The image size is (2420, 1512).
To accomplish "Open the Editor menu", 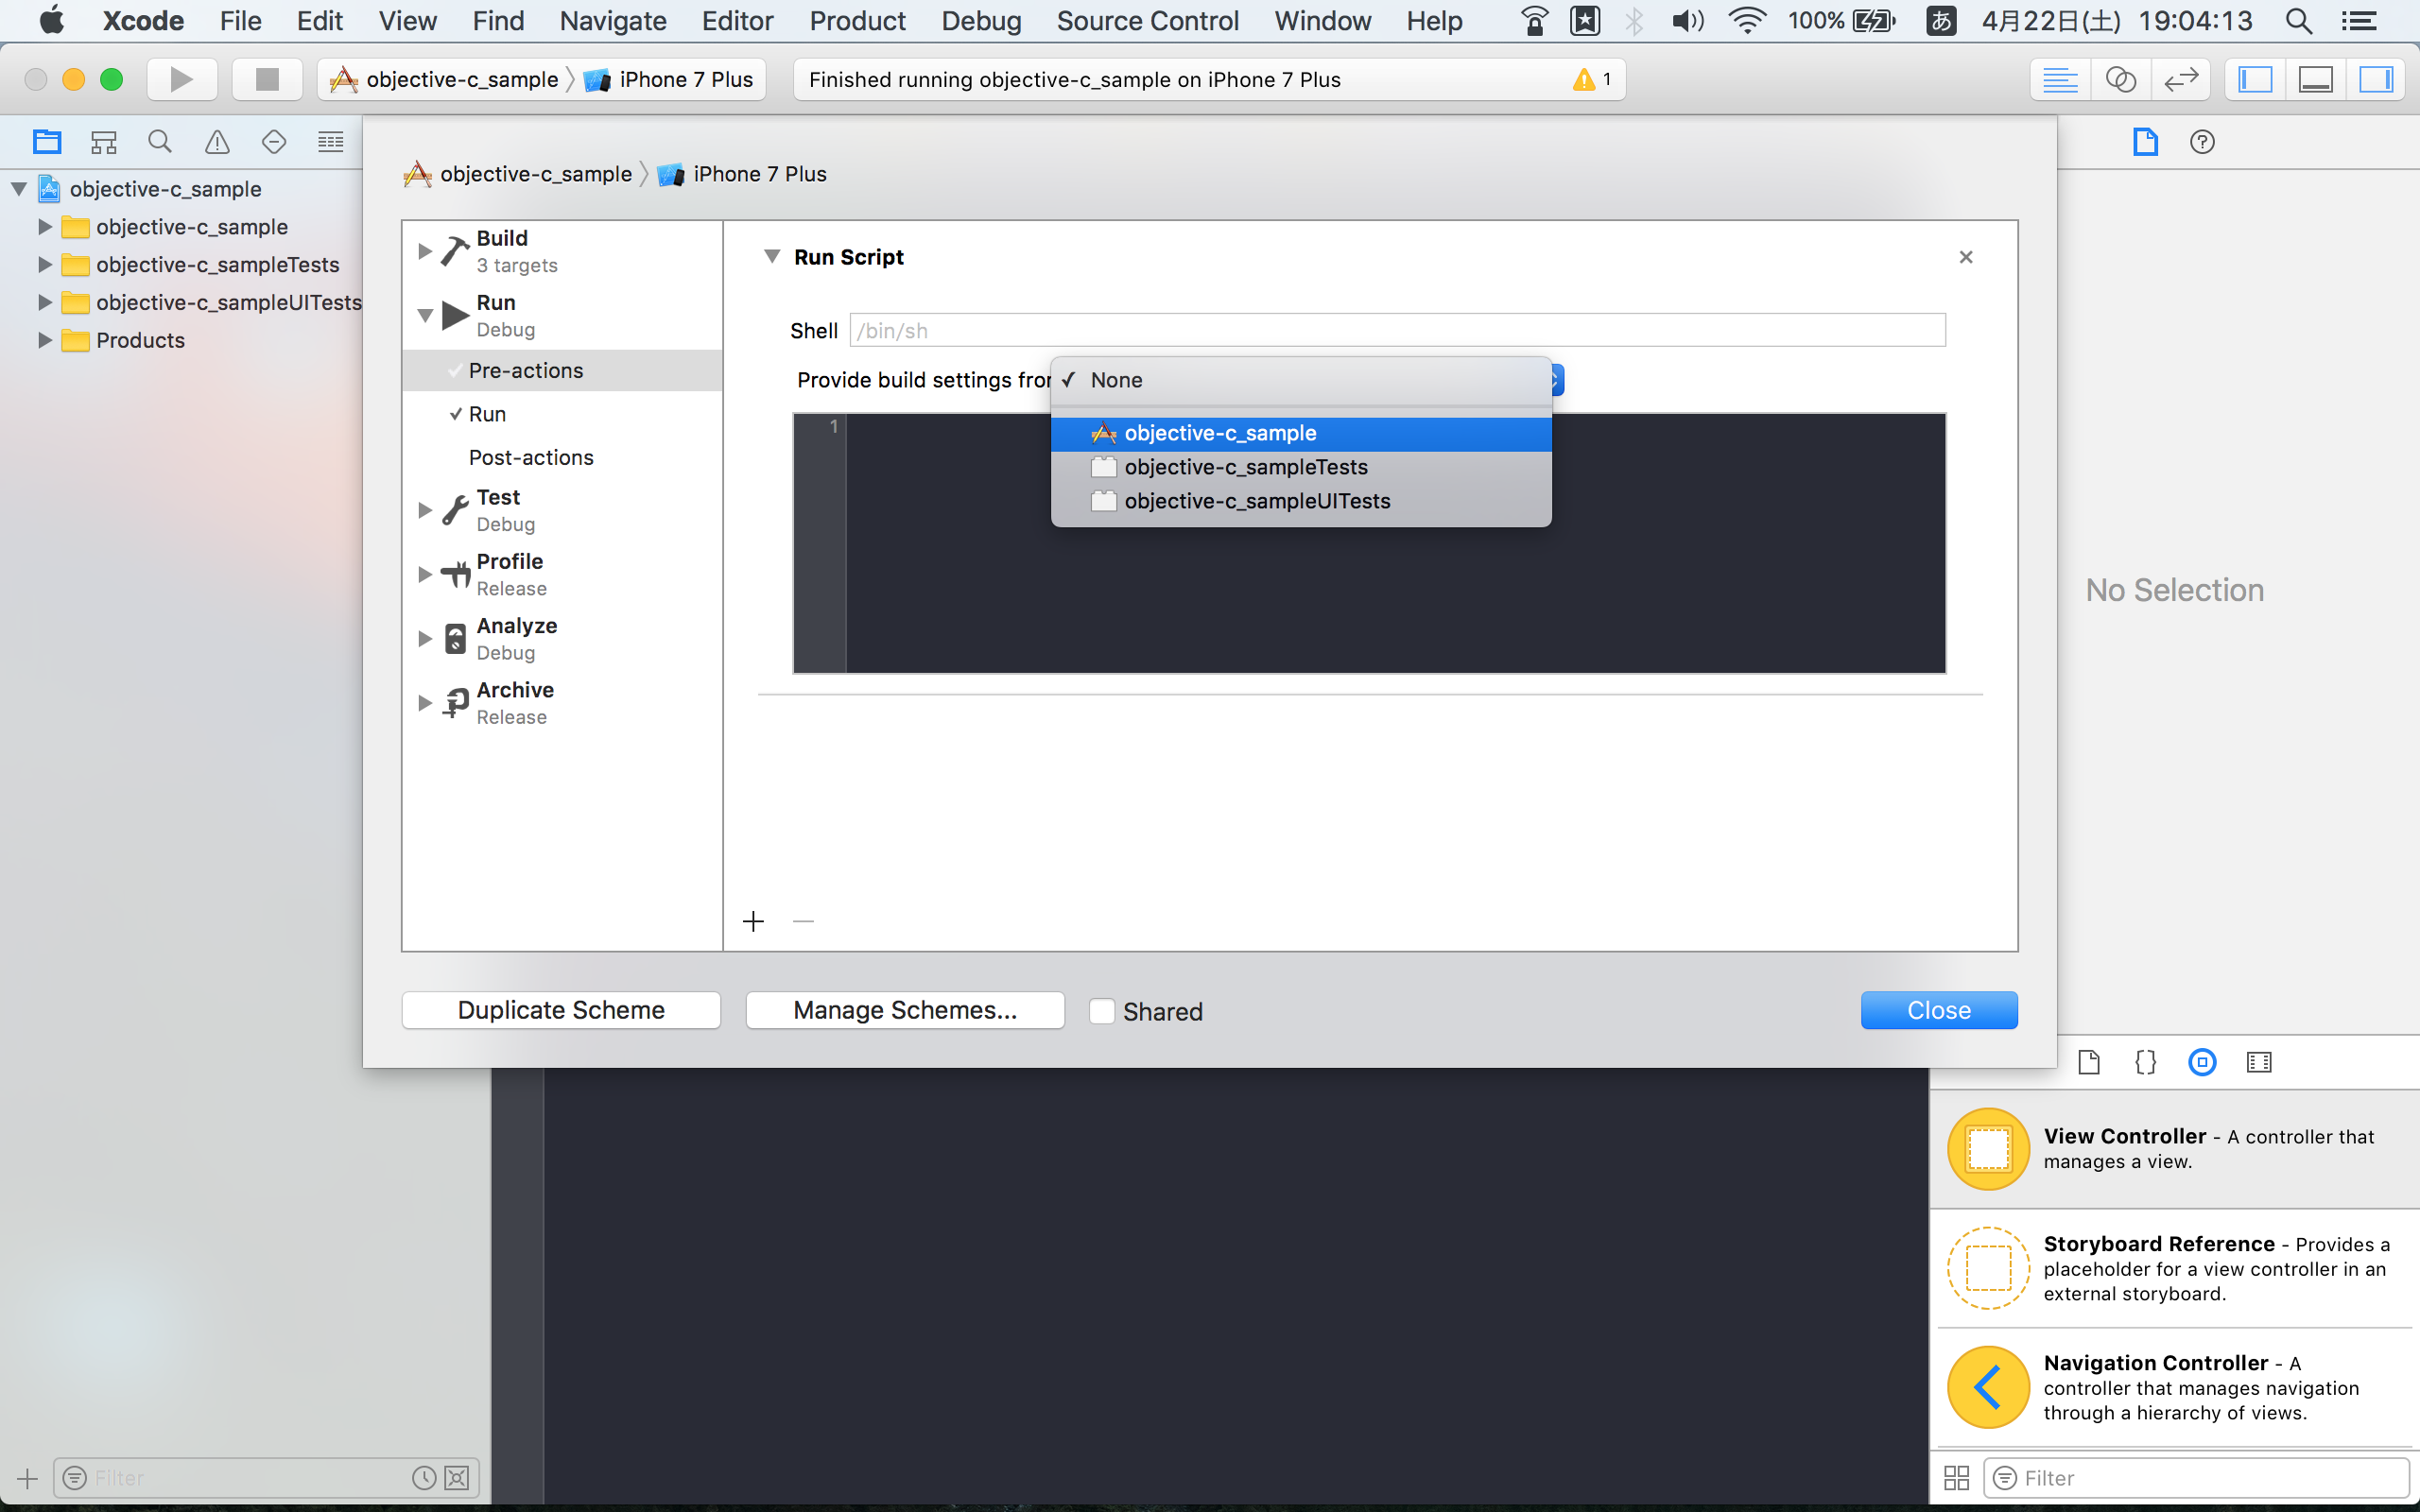I will (737, 21).
